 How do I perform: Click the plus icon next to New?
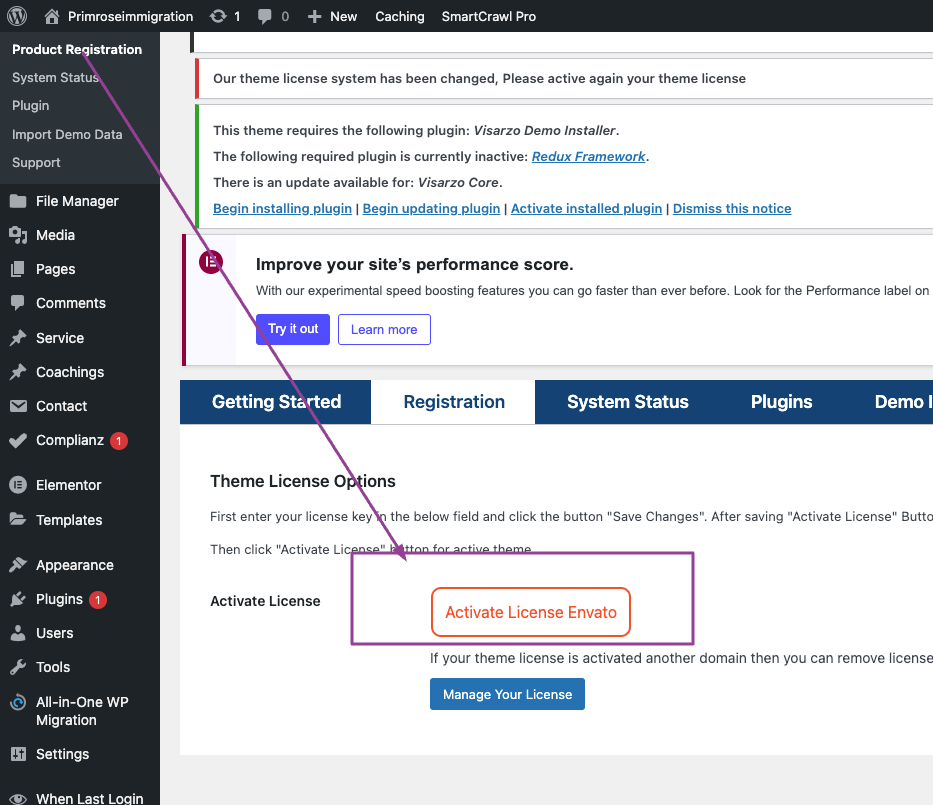click(x=314, y=17)
